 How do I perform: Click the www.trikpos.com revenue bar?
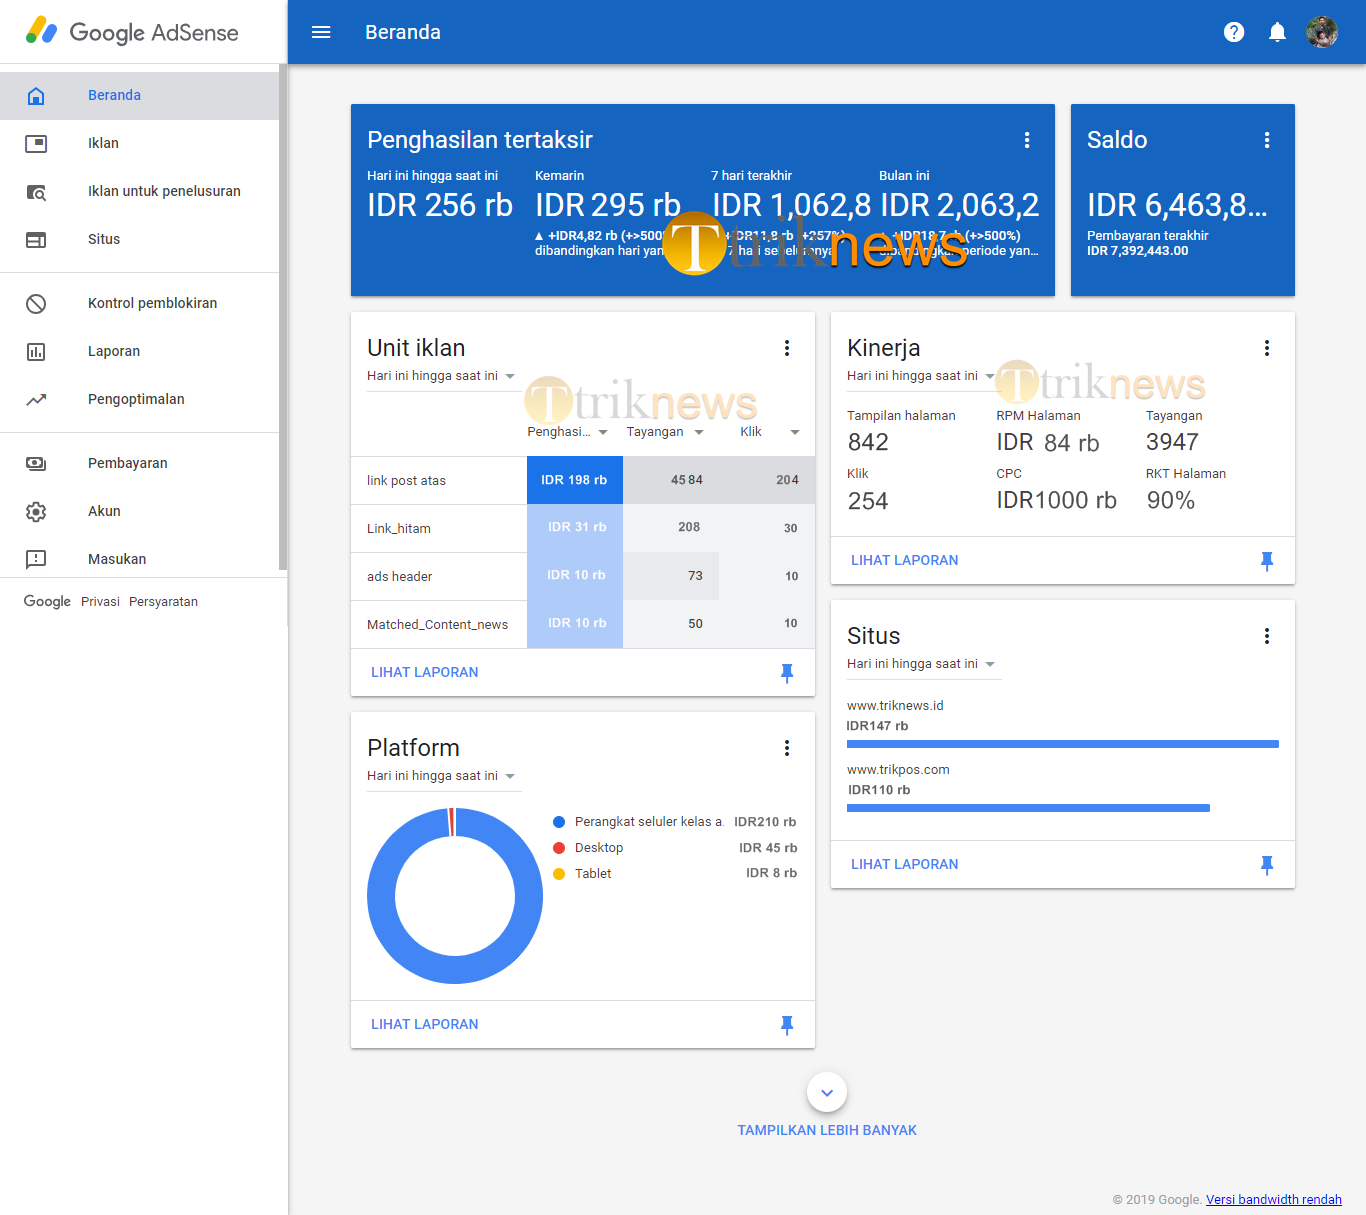pyautogui.click(x=1028, y=808)
